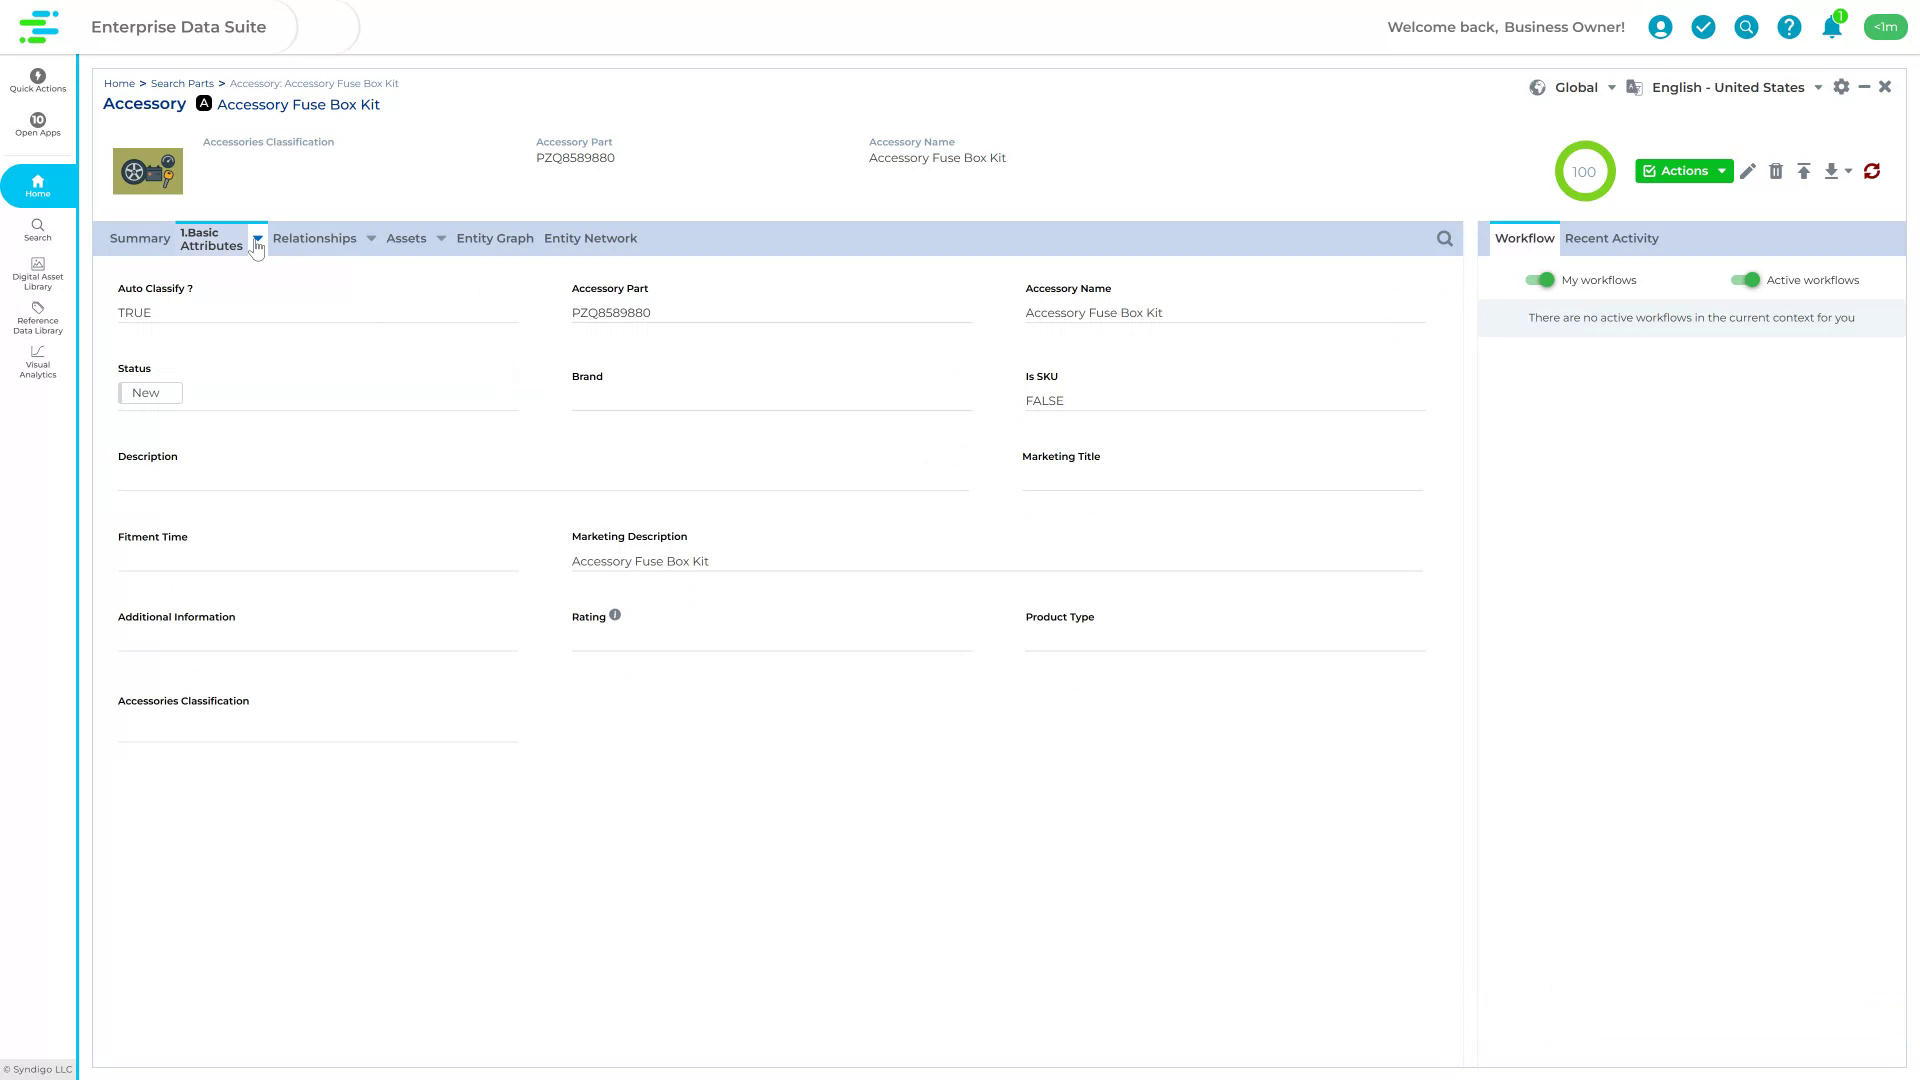Expand the Relationships tab chevron

tap(371, 238)
